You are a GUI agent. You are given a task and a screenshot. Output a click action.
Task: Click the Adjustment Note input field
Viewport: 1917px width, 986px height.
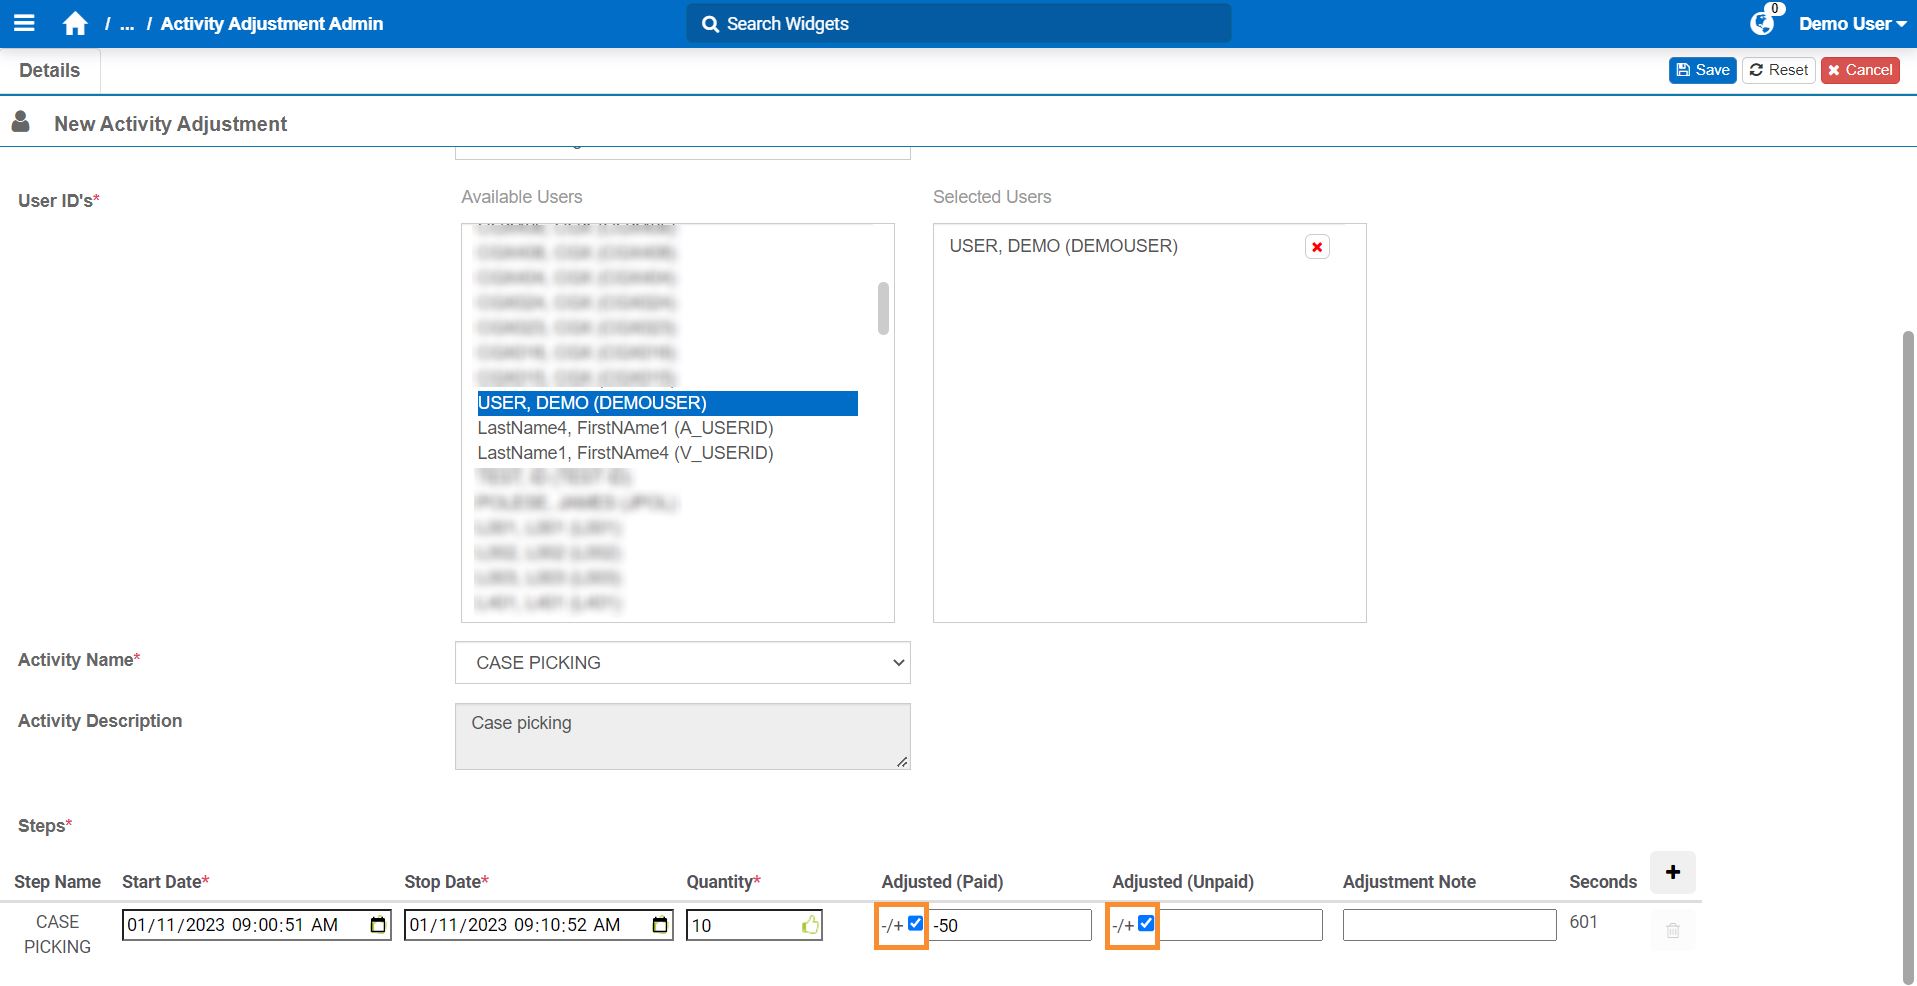pos(1449,925)
